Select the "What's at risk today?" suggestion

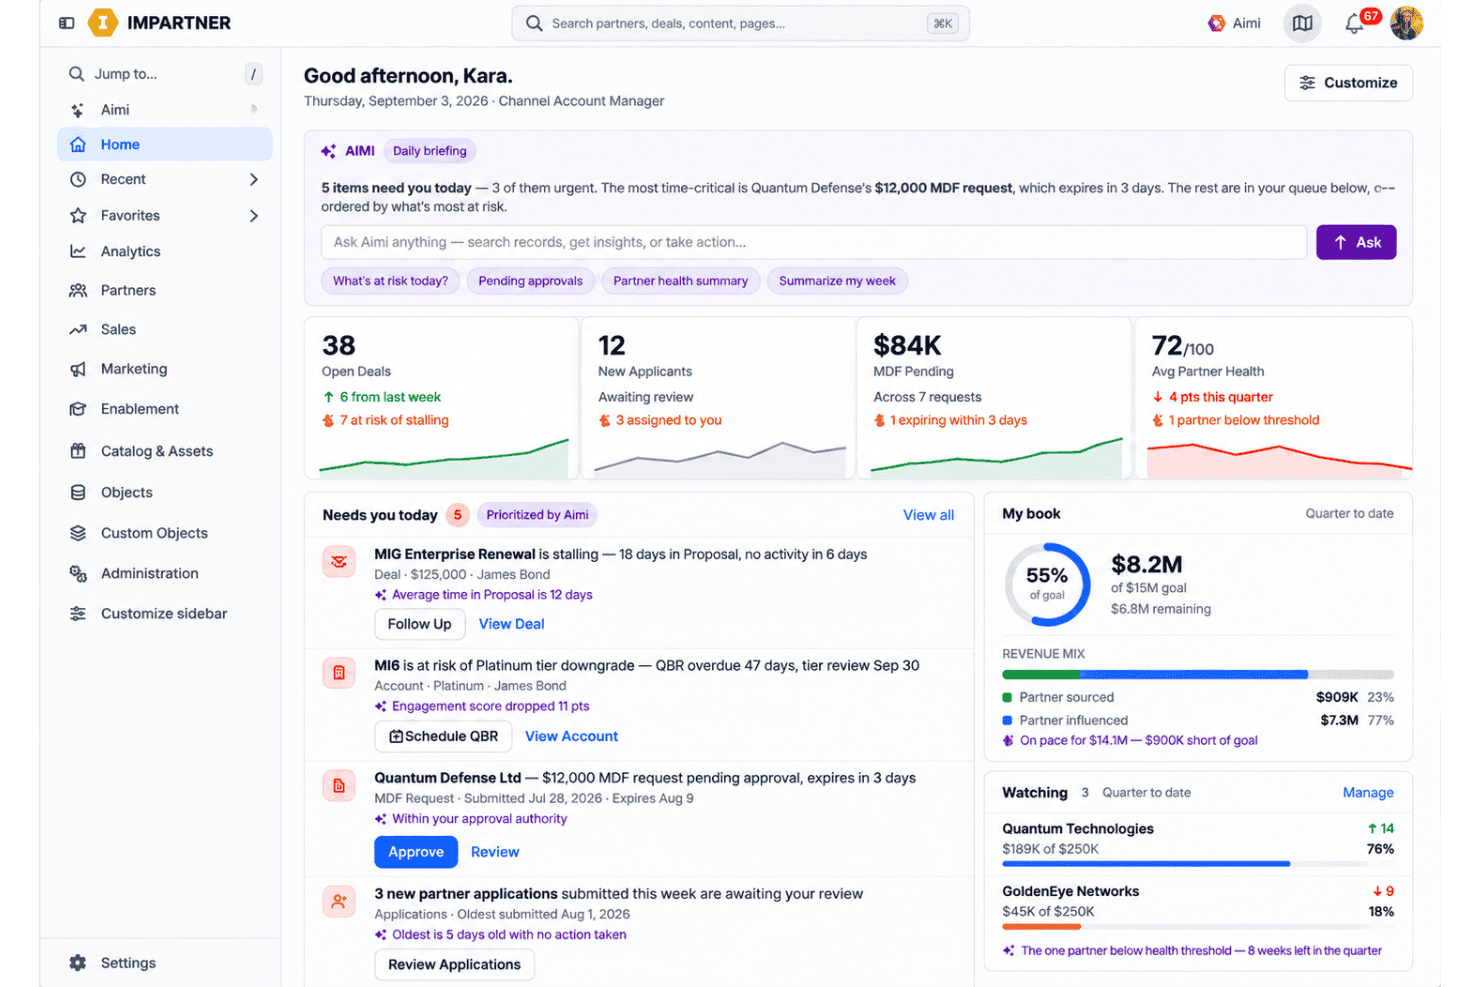tap(391, 281)
